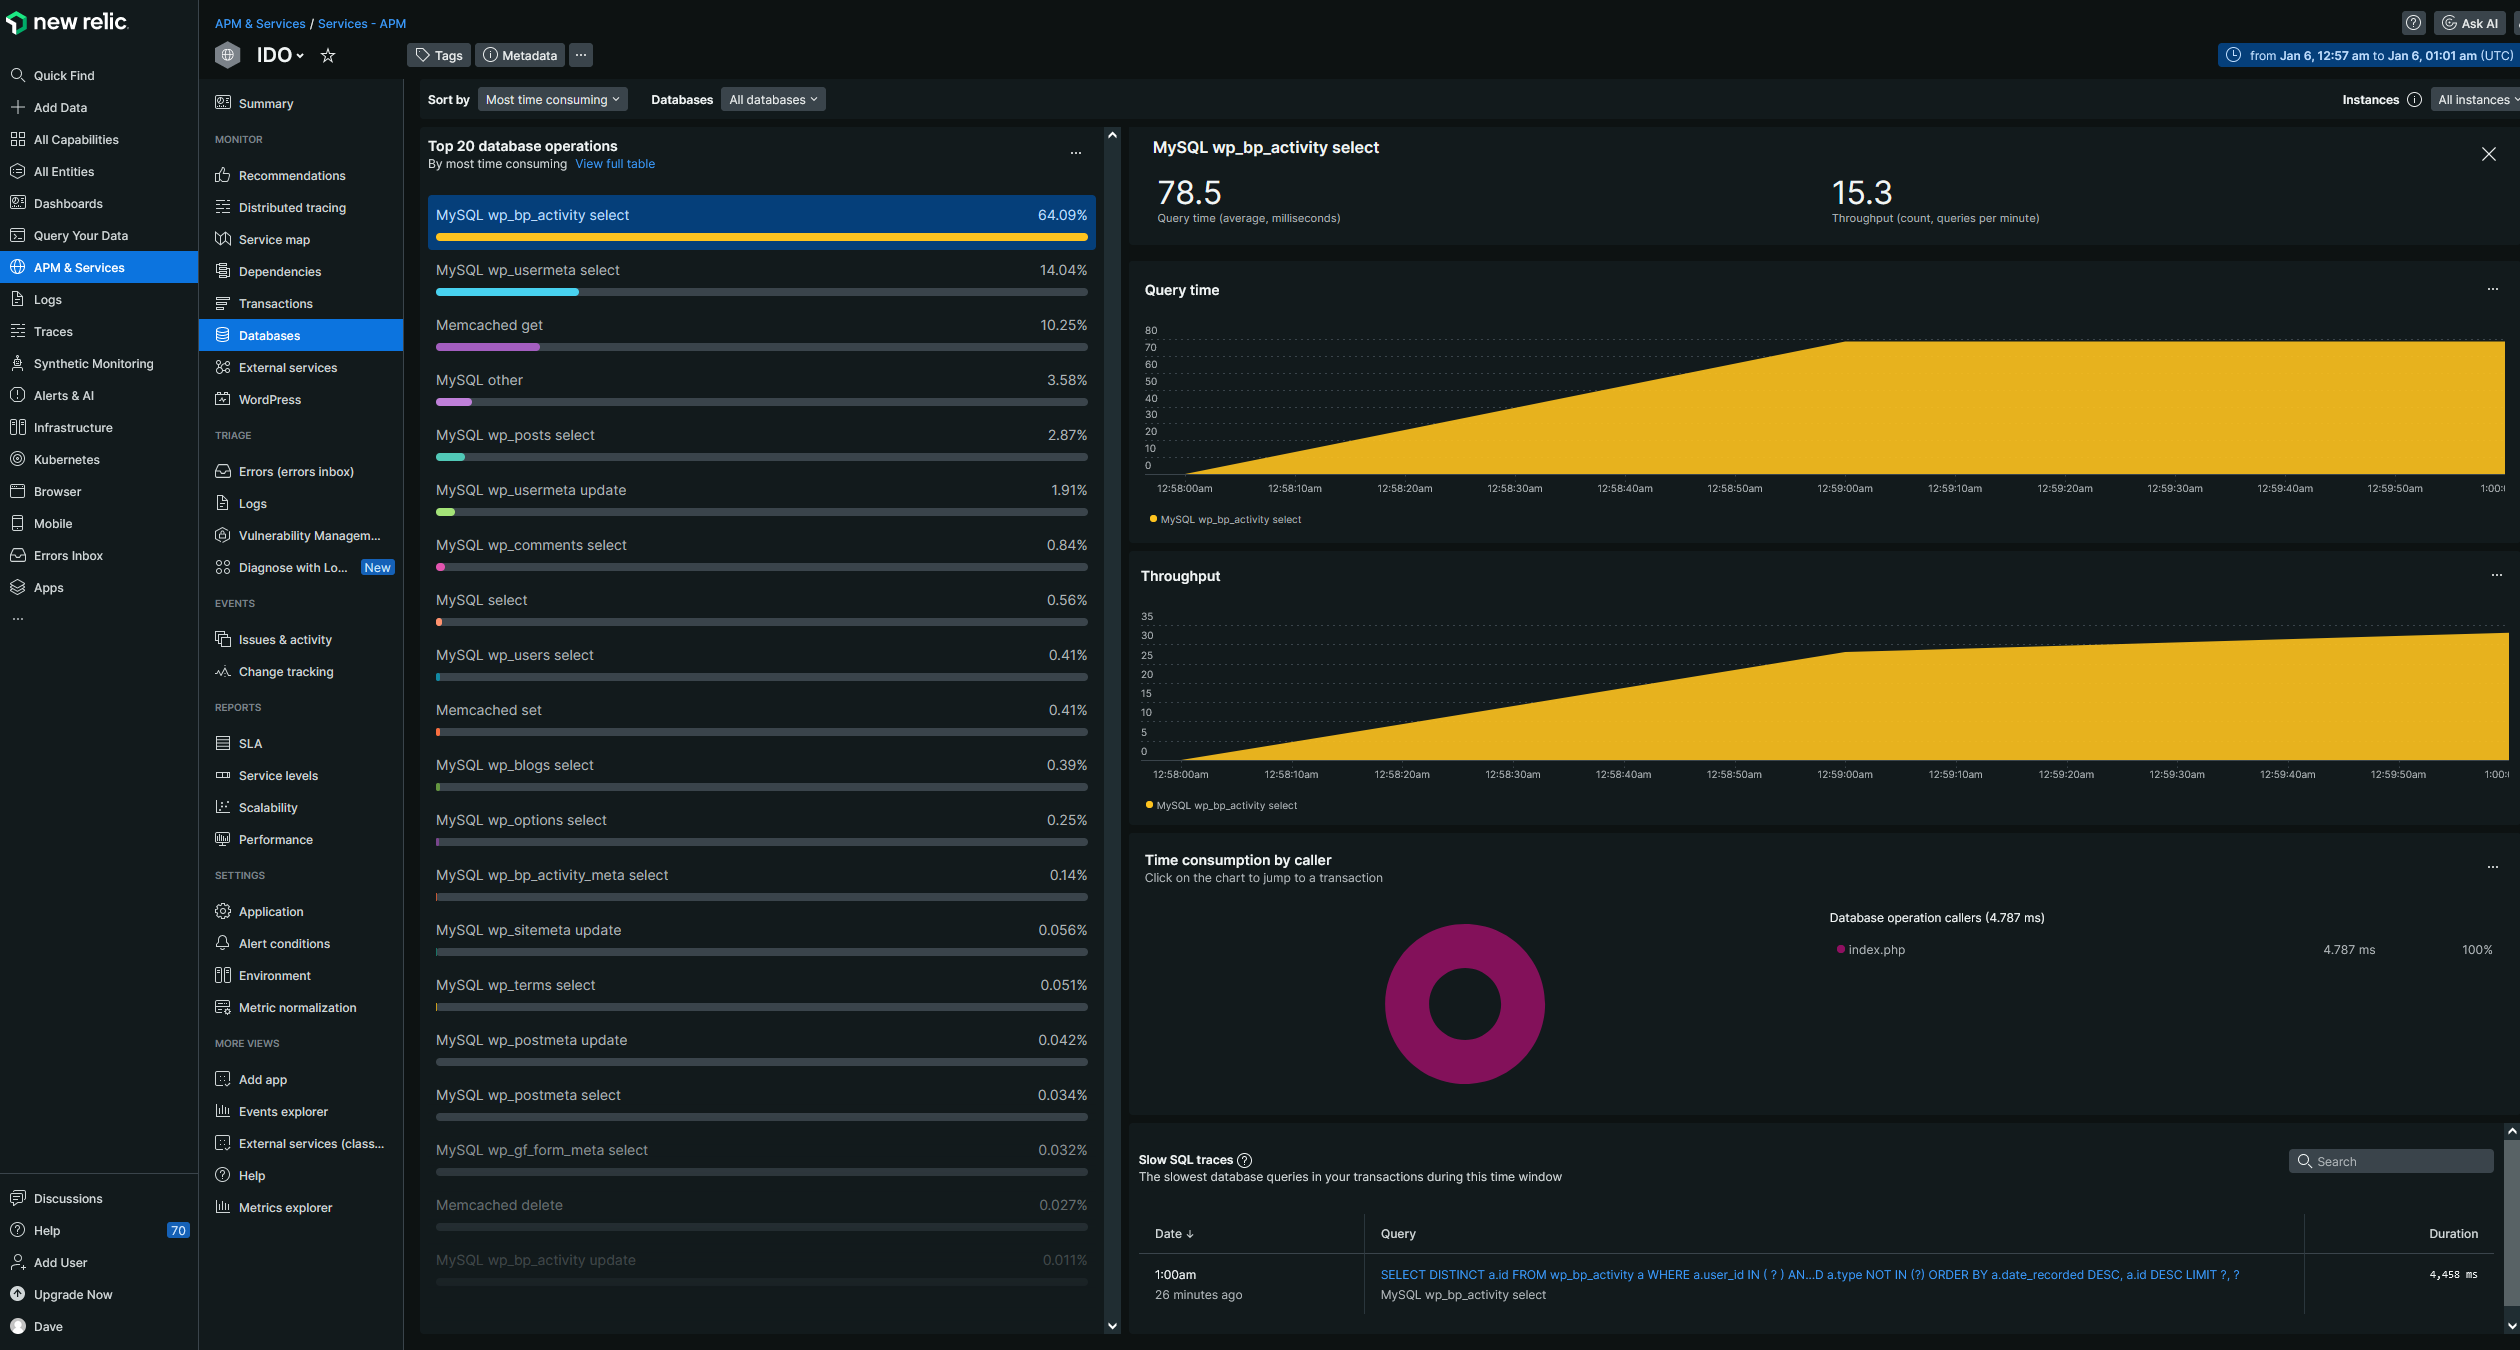Open more options ellipsis next to Metadata

tap(581, 55)
